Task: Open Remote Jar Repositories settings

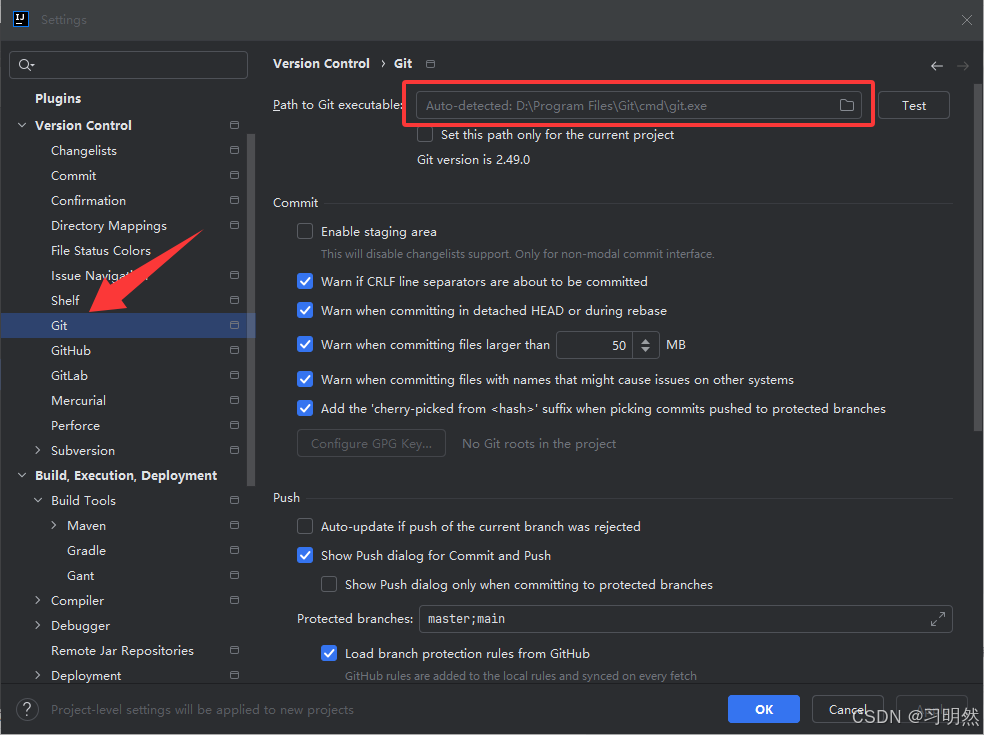Action: point(122,651)
